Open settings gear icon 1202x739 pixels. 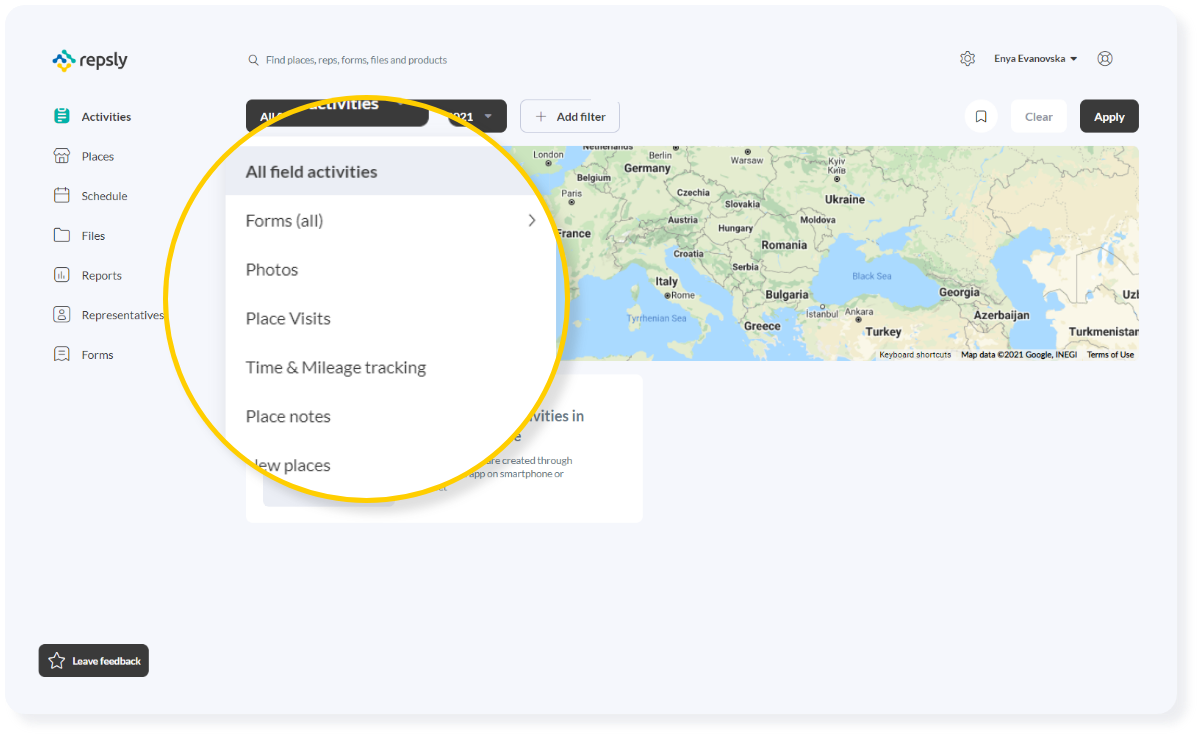(x=967, y=59)
